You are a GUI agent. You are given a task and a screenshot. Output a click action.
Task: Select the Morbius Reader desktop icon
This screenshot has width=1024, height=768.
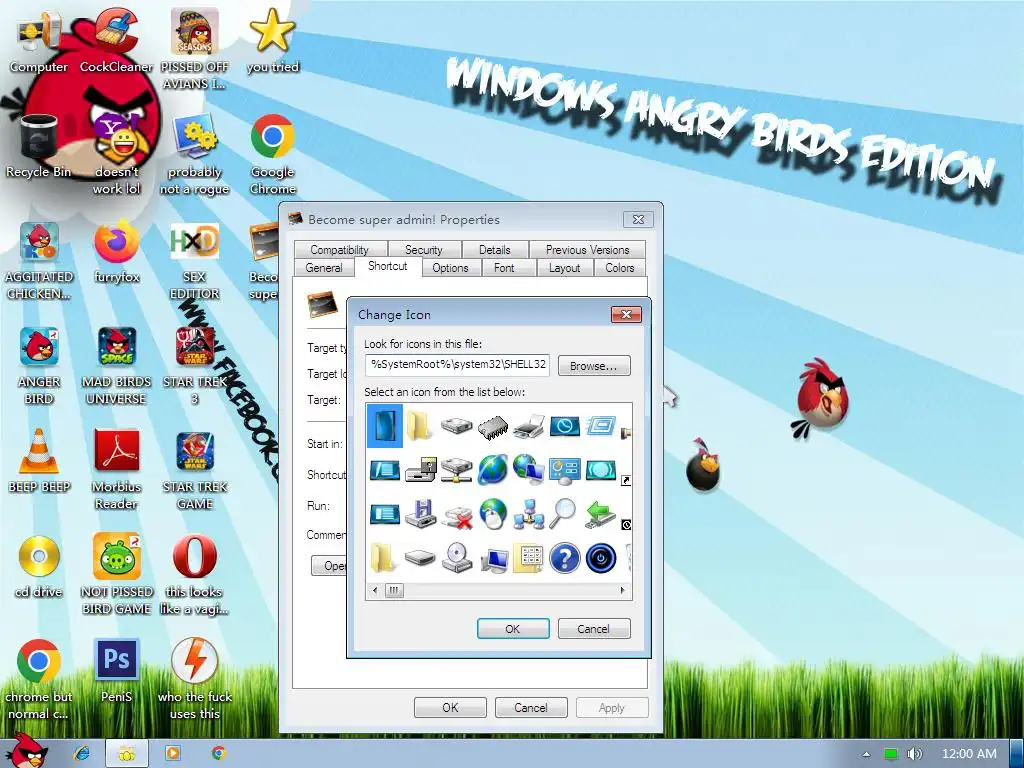coord(116,468)
